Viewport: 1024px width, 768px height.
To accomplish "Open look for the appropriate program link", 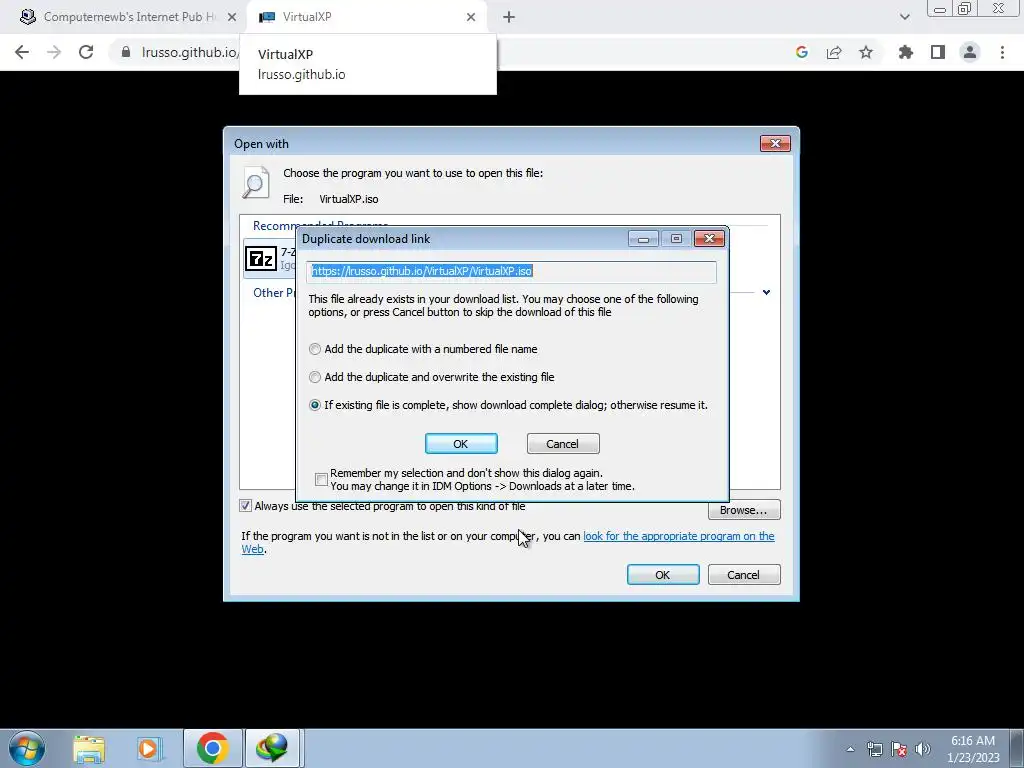I will tap(679, 536).
